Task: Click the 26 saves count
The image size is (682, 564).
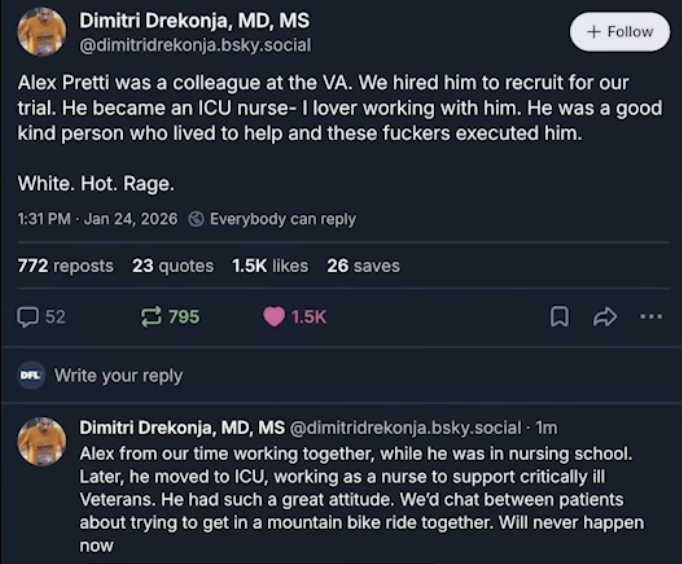Action: coord(363,265)
